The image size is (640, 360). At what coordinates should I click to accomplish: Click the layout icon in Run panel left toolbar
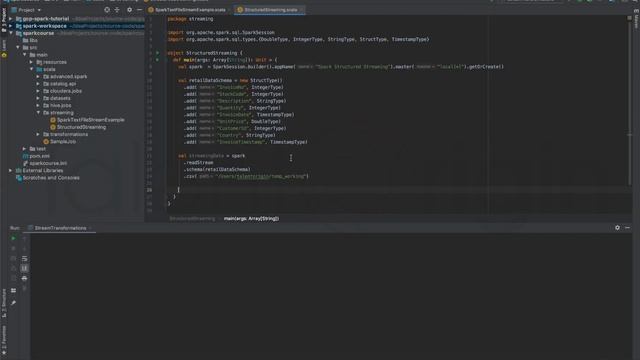click(x=13, y=291)
